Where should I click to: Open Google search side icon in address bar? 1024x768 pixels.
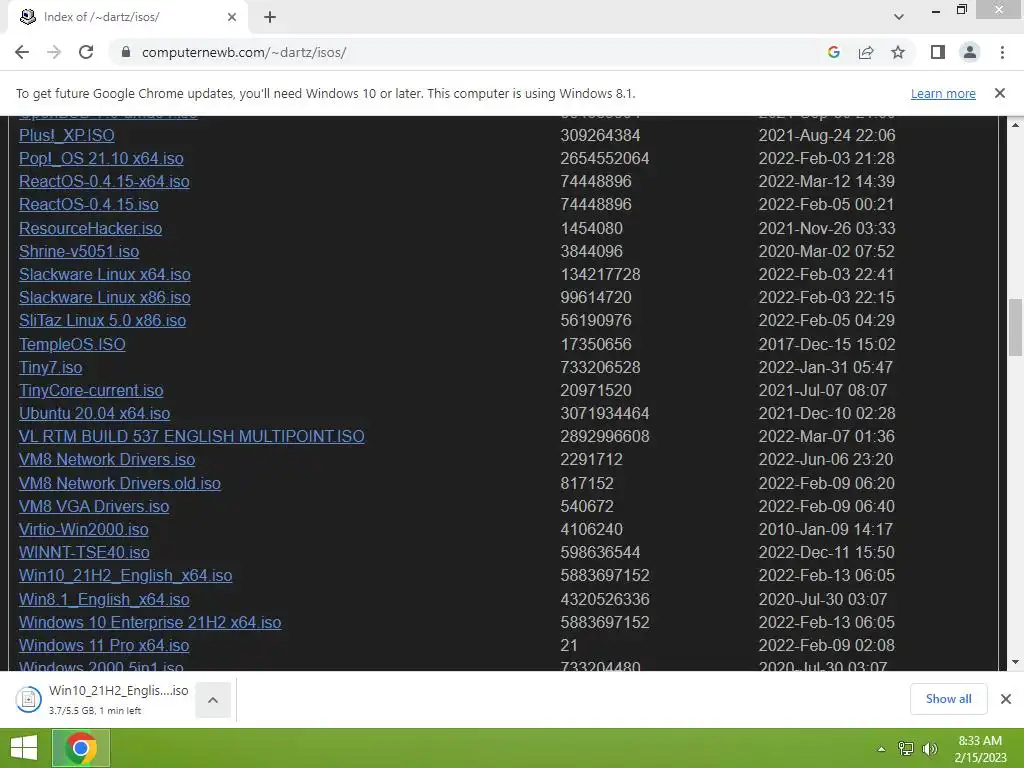coord(833,52)
